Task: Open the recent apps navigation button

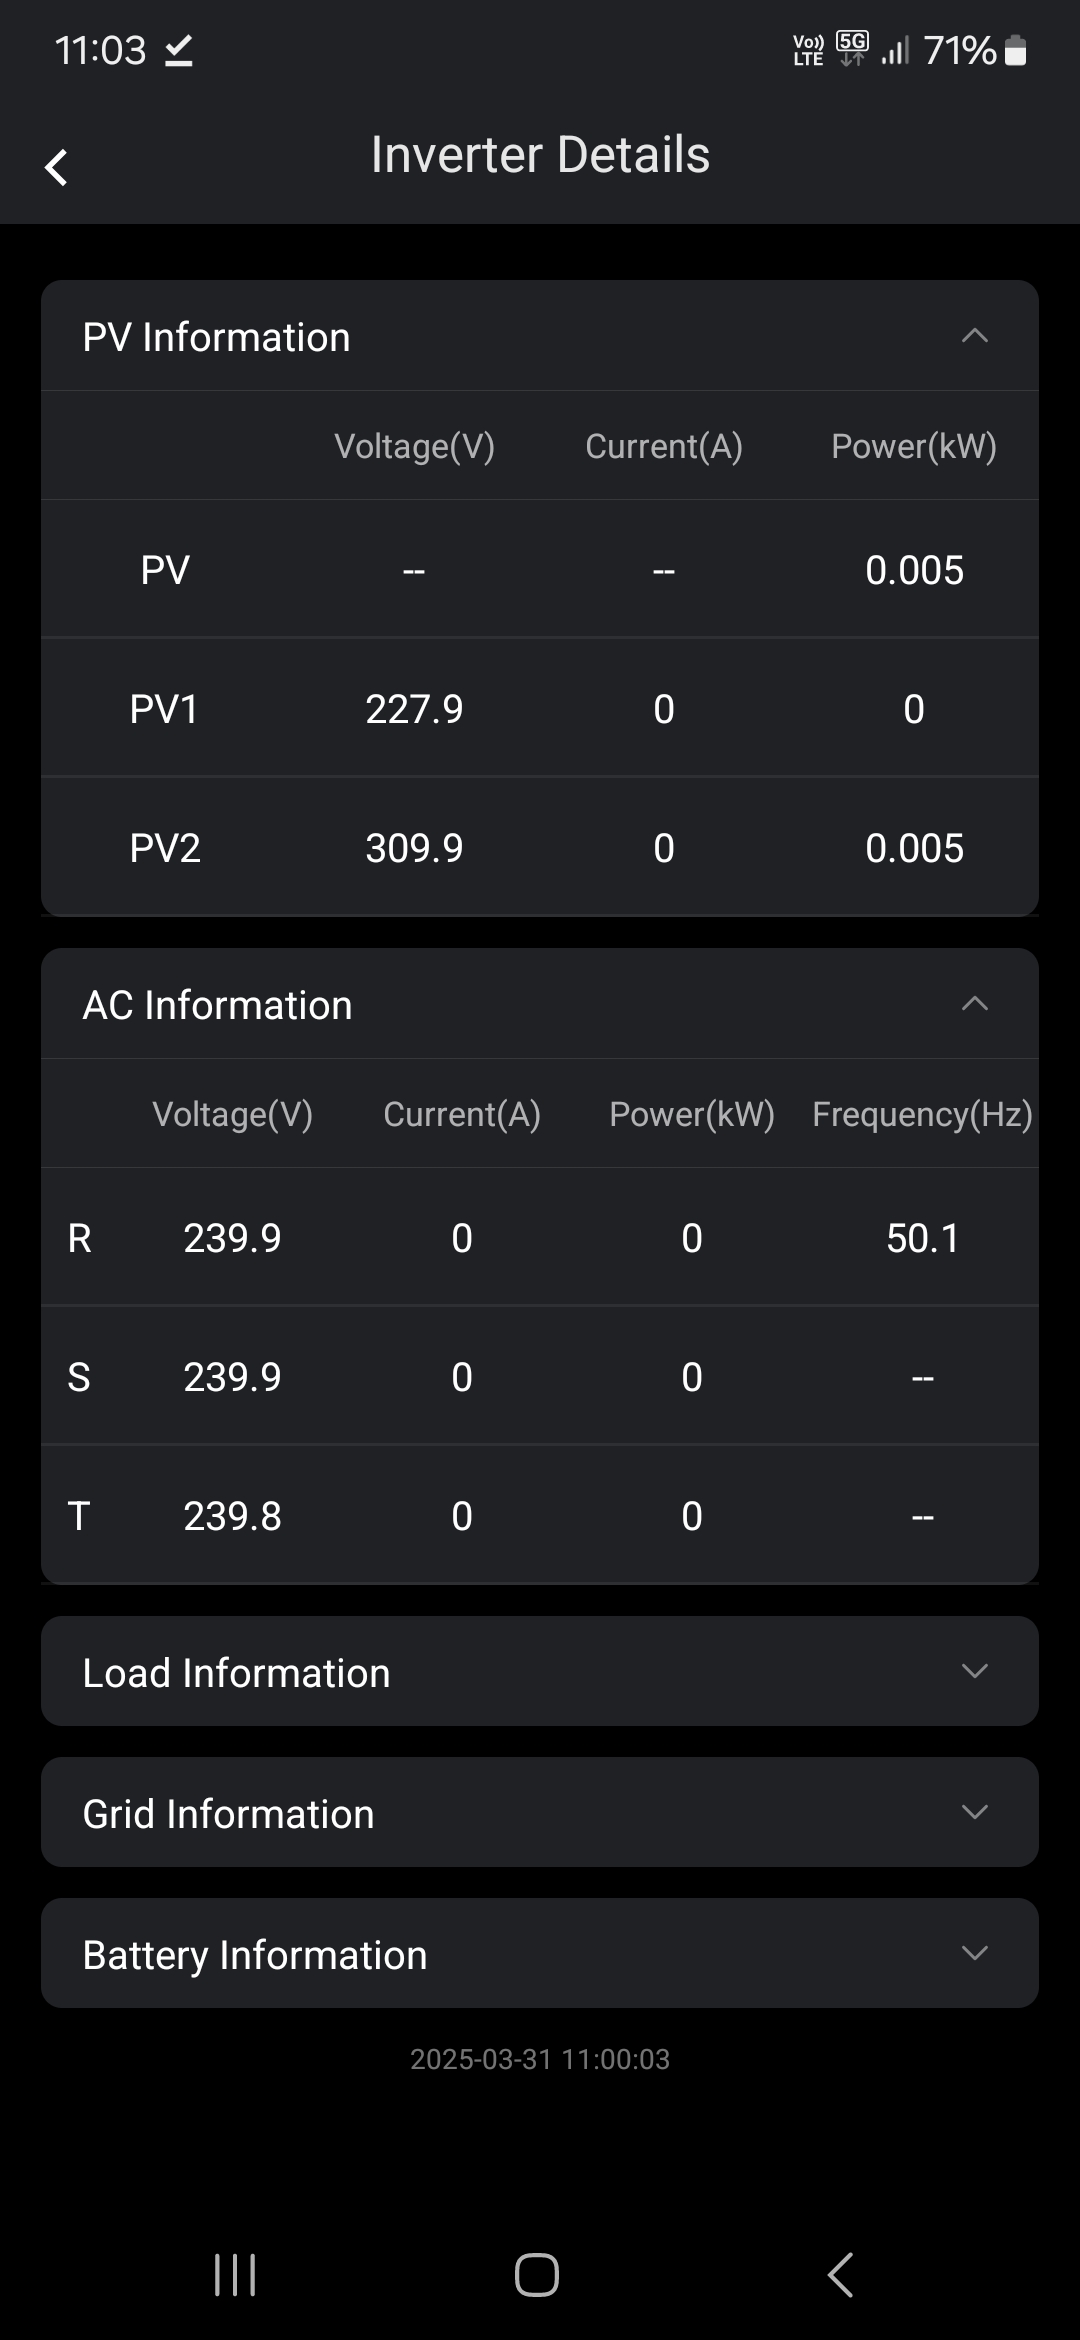Action: tap(235, 2275)
